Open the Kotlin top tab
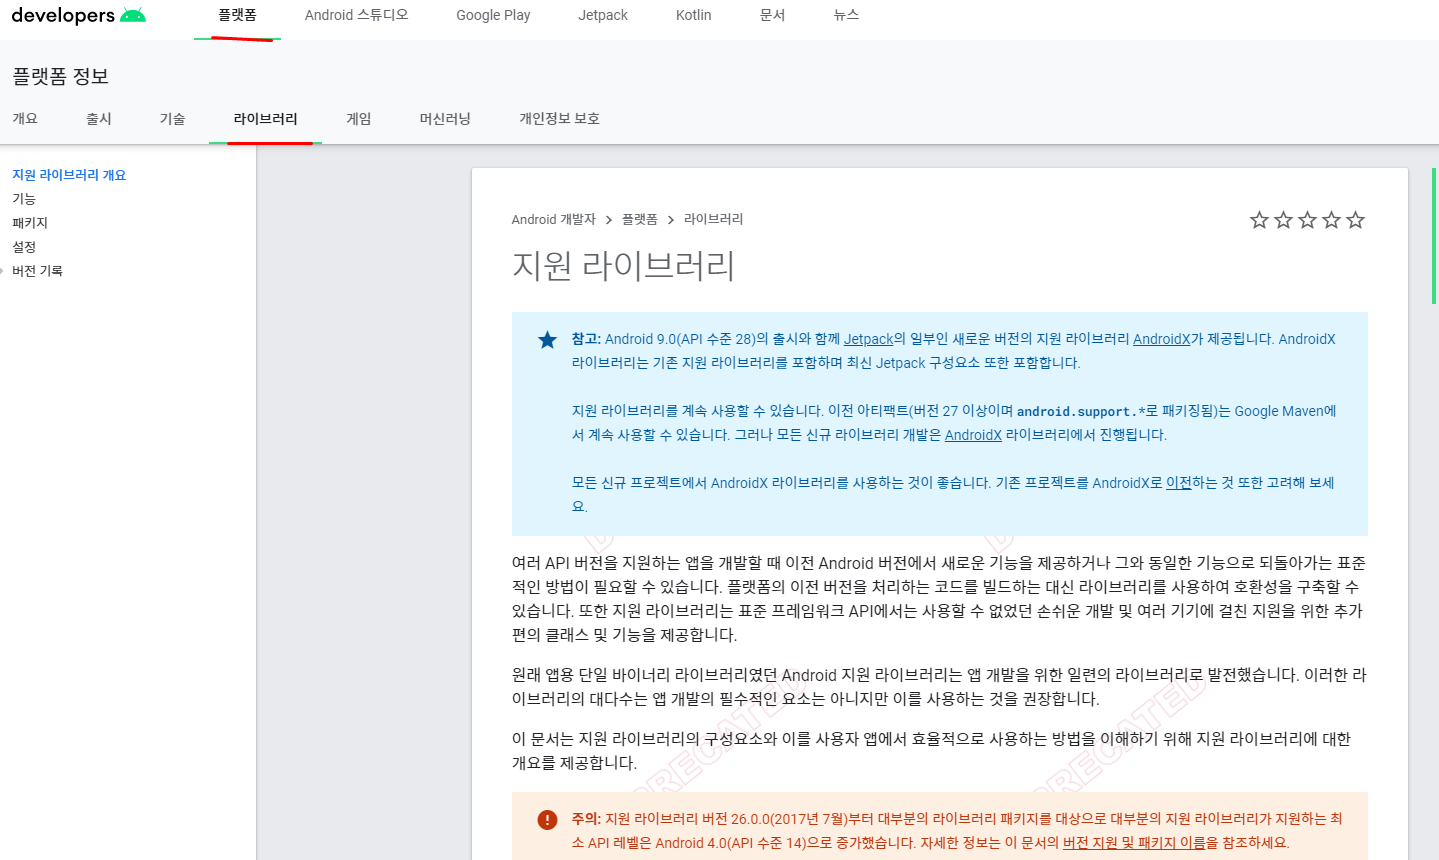Image resolution: width=1439 pixels, height=860 pixels. click(x=693, y=15)
